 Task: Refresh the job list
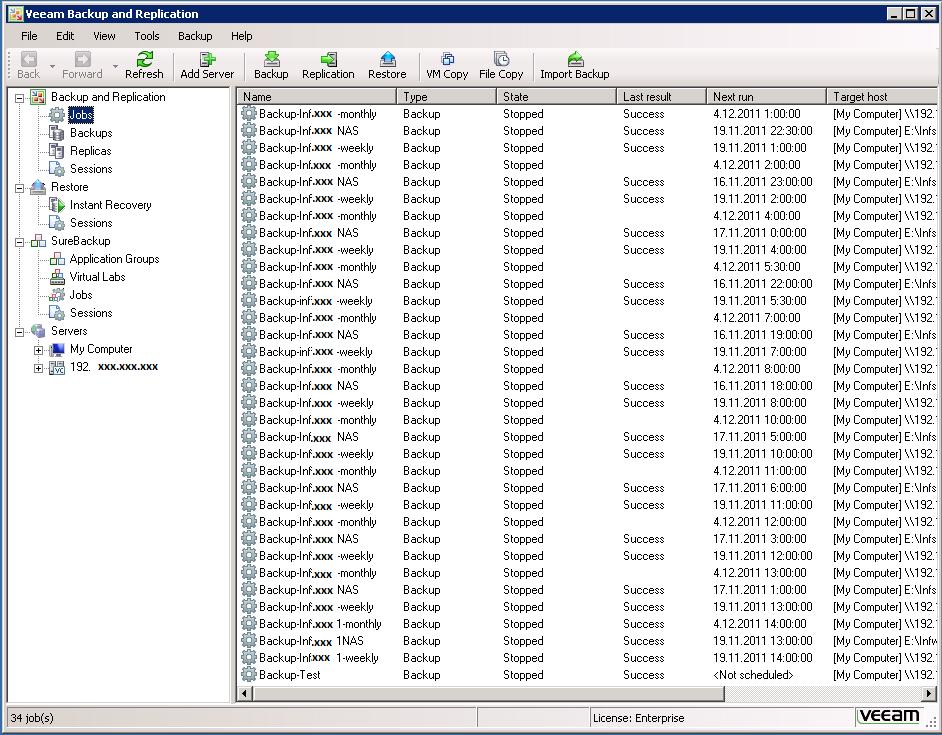point(144,65)
